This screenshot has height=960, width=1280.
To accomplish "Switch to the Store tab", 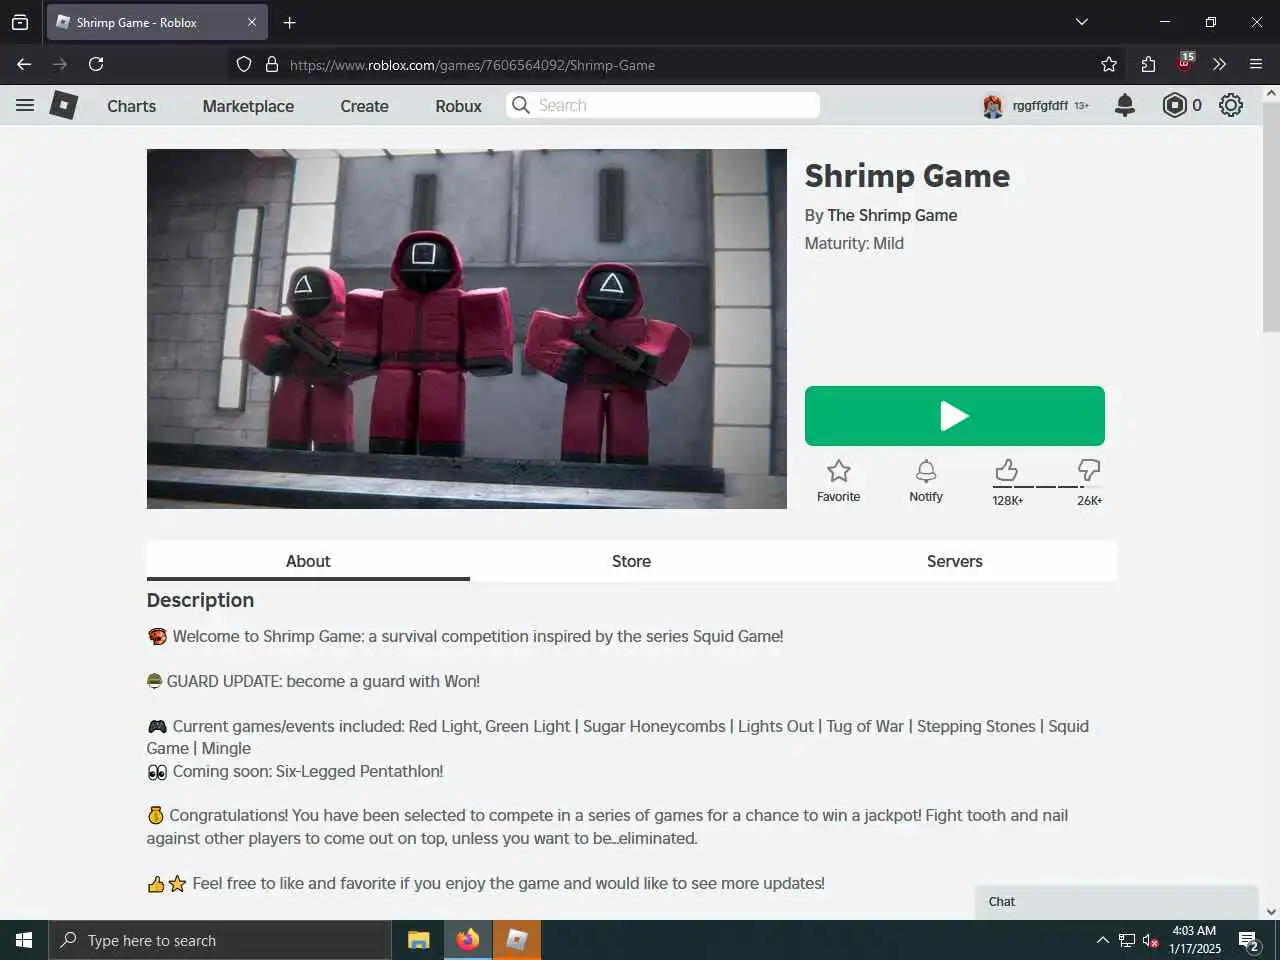I will pyautogui.click(x=631, y=561).
